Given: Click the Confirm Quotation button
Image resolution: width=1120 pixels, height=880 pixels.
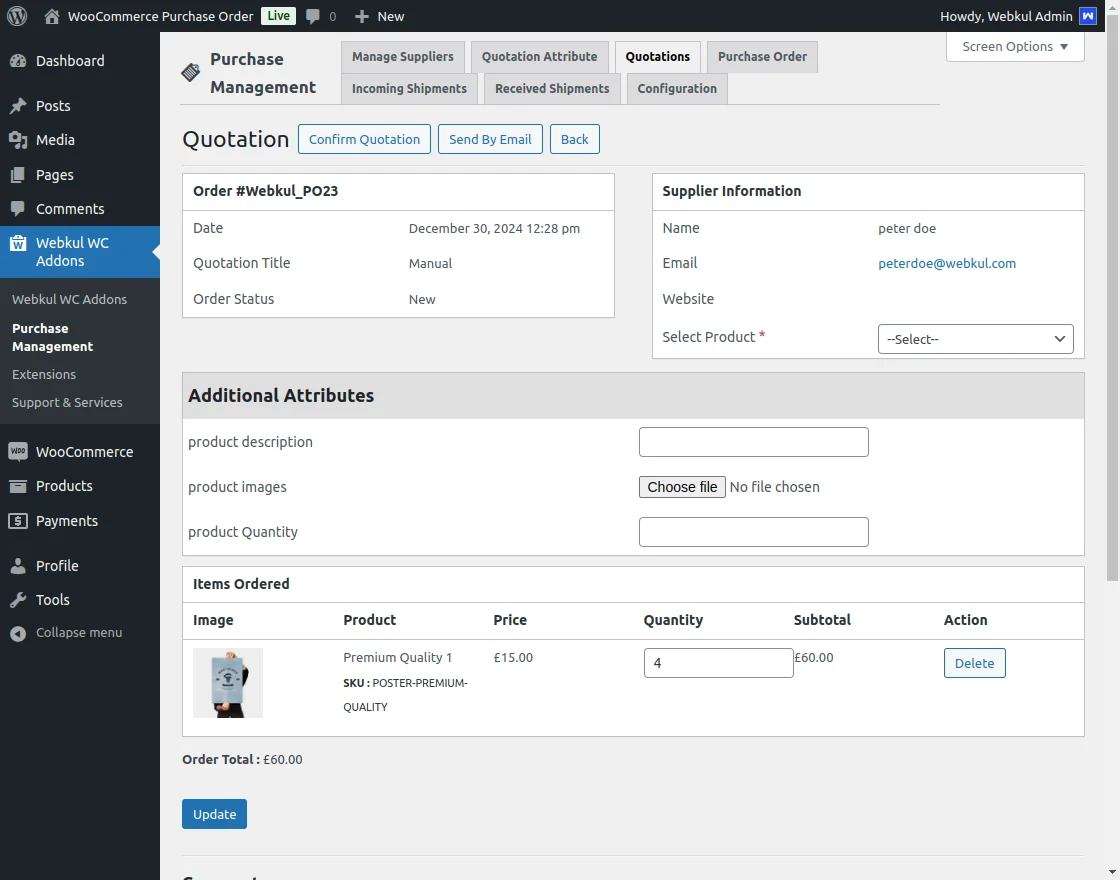Looking at the screenshot, I should [x=364, y=139].
